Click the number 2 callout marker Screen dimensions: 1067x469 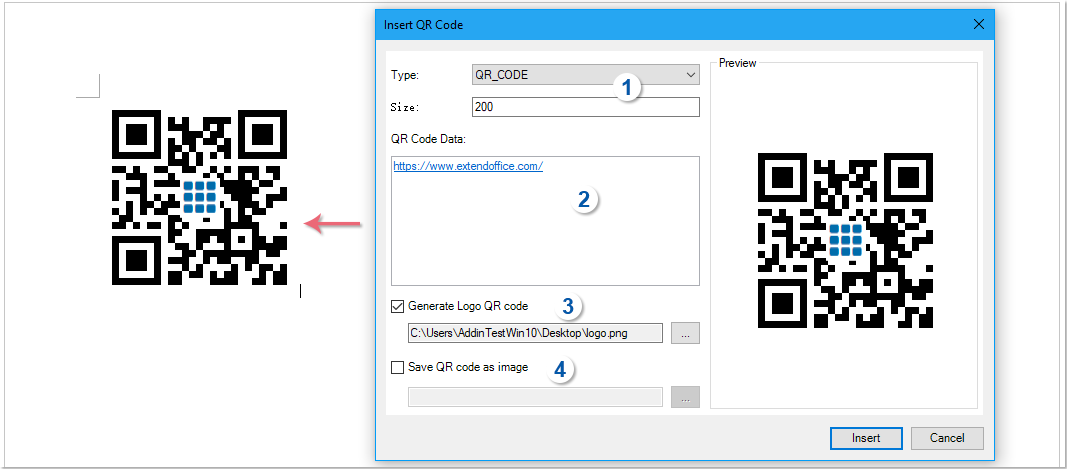586,199
